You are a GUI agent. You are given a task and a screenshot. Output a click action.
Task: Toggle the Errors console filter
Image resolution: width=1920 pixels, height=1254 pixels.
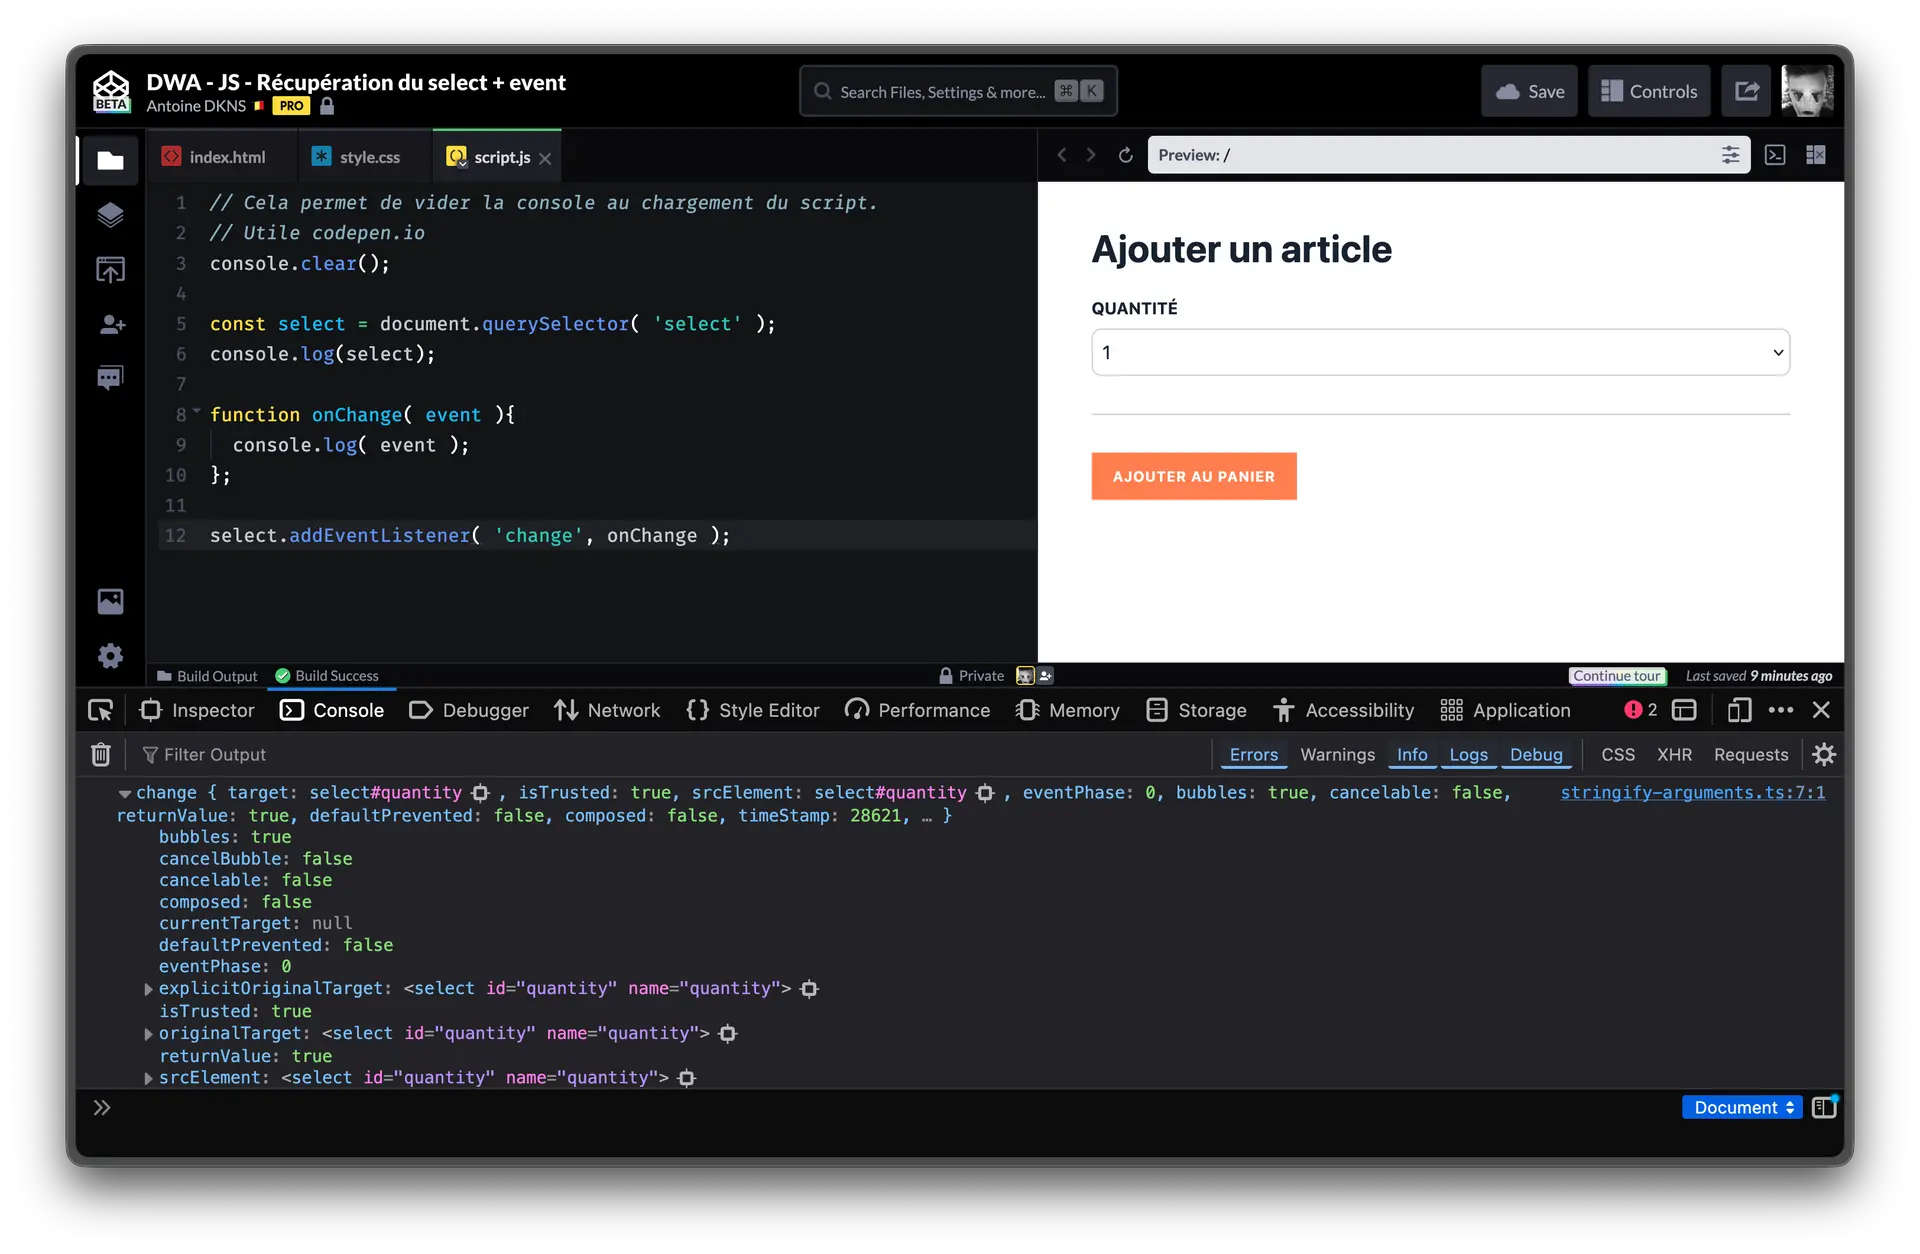(x=1253, y=755)
